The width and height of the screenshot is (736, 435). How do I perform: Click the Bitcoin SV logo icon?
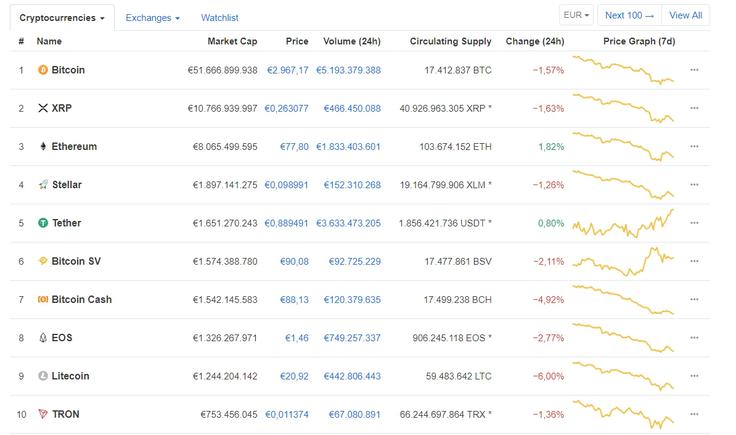[43, 261]
